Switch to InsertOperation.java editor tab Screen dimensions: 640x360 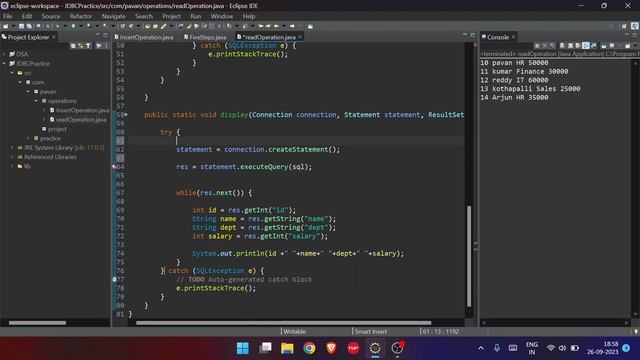pyautogui.click(x=144, y=37)
